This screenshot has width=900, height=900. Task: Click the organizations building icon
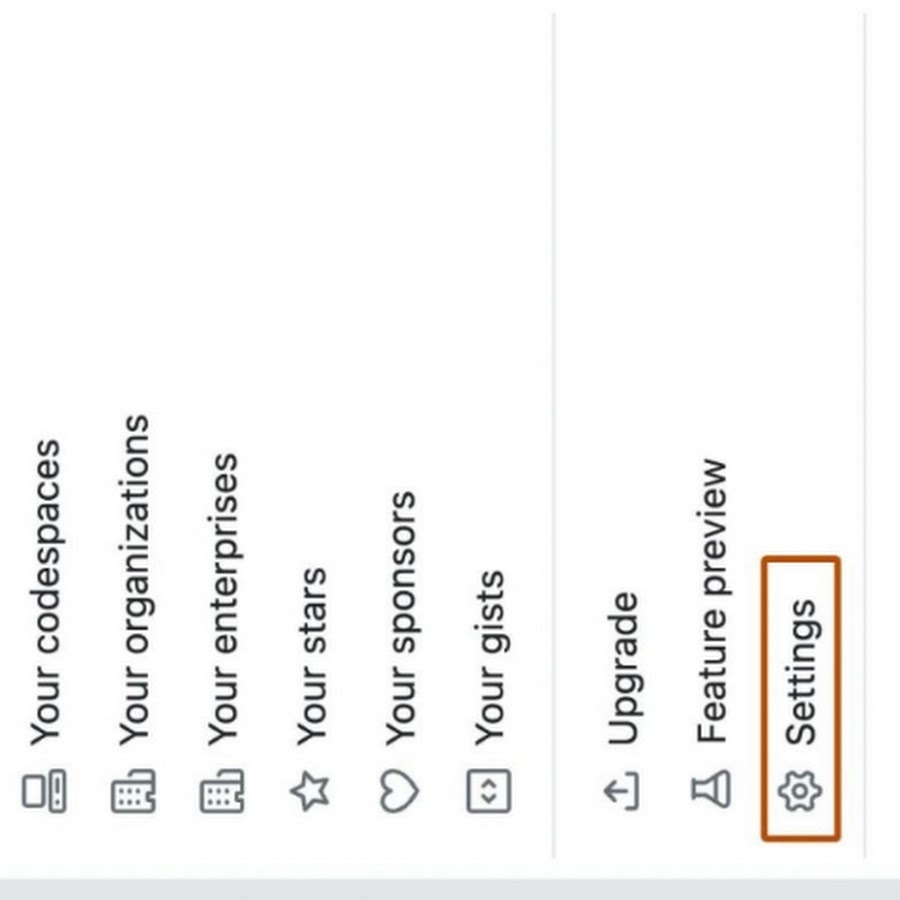133,792
